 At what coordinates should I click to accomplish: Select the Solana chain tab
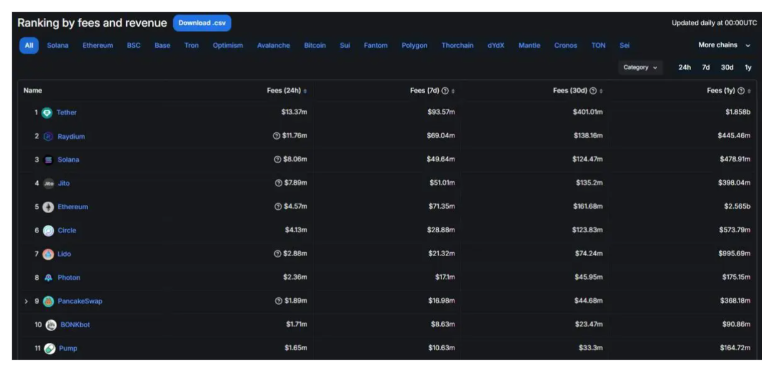(x=58, y=45)
